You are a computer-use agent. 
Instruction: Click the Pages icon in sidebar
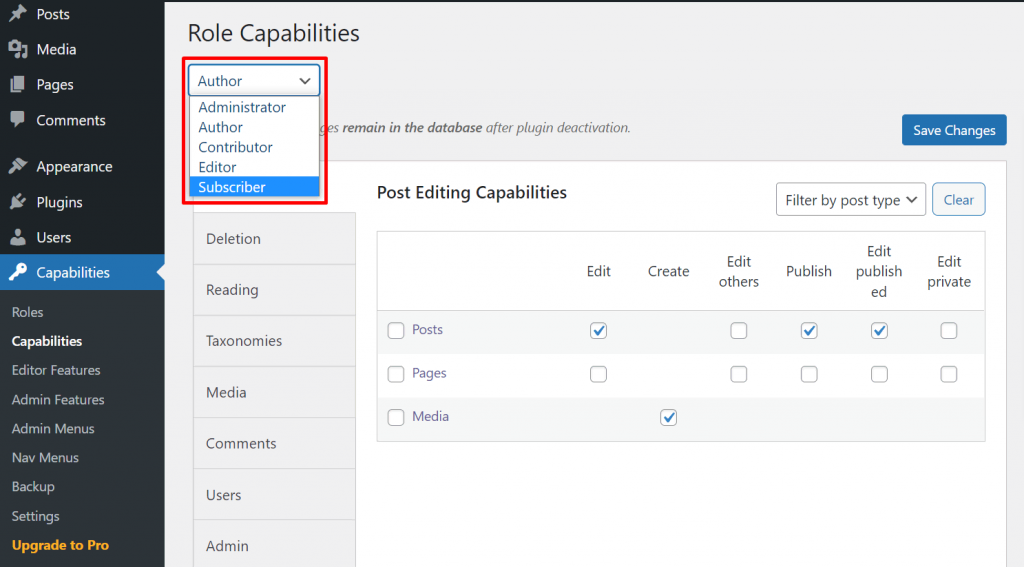17,85
